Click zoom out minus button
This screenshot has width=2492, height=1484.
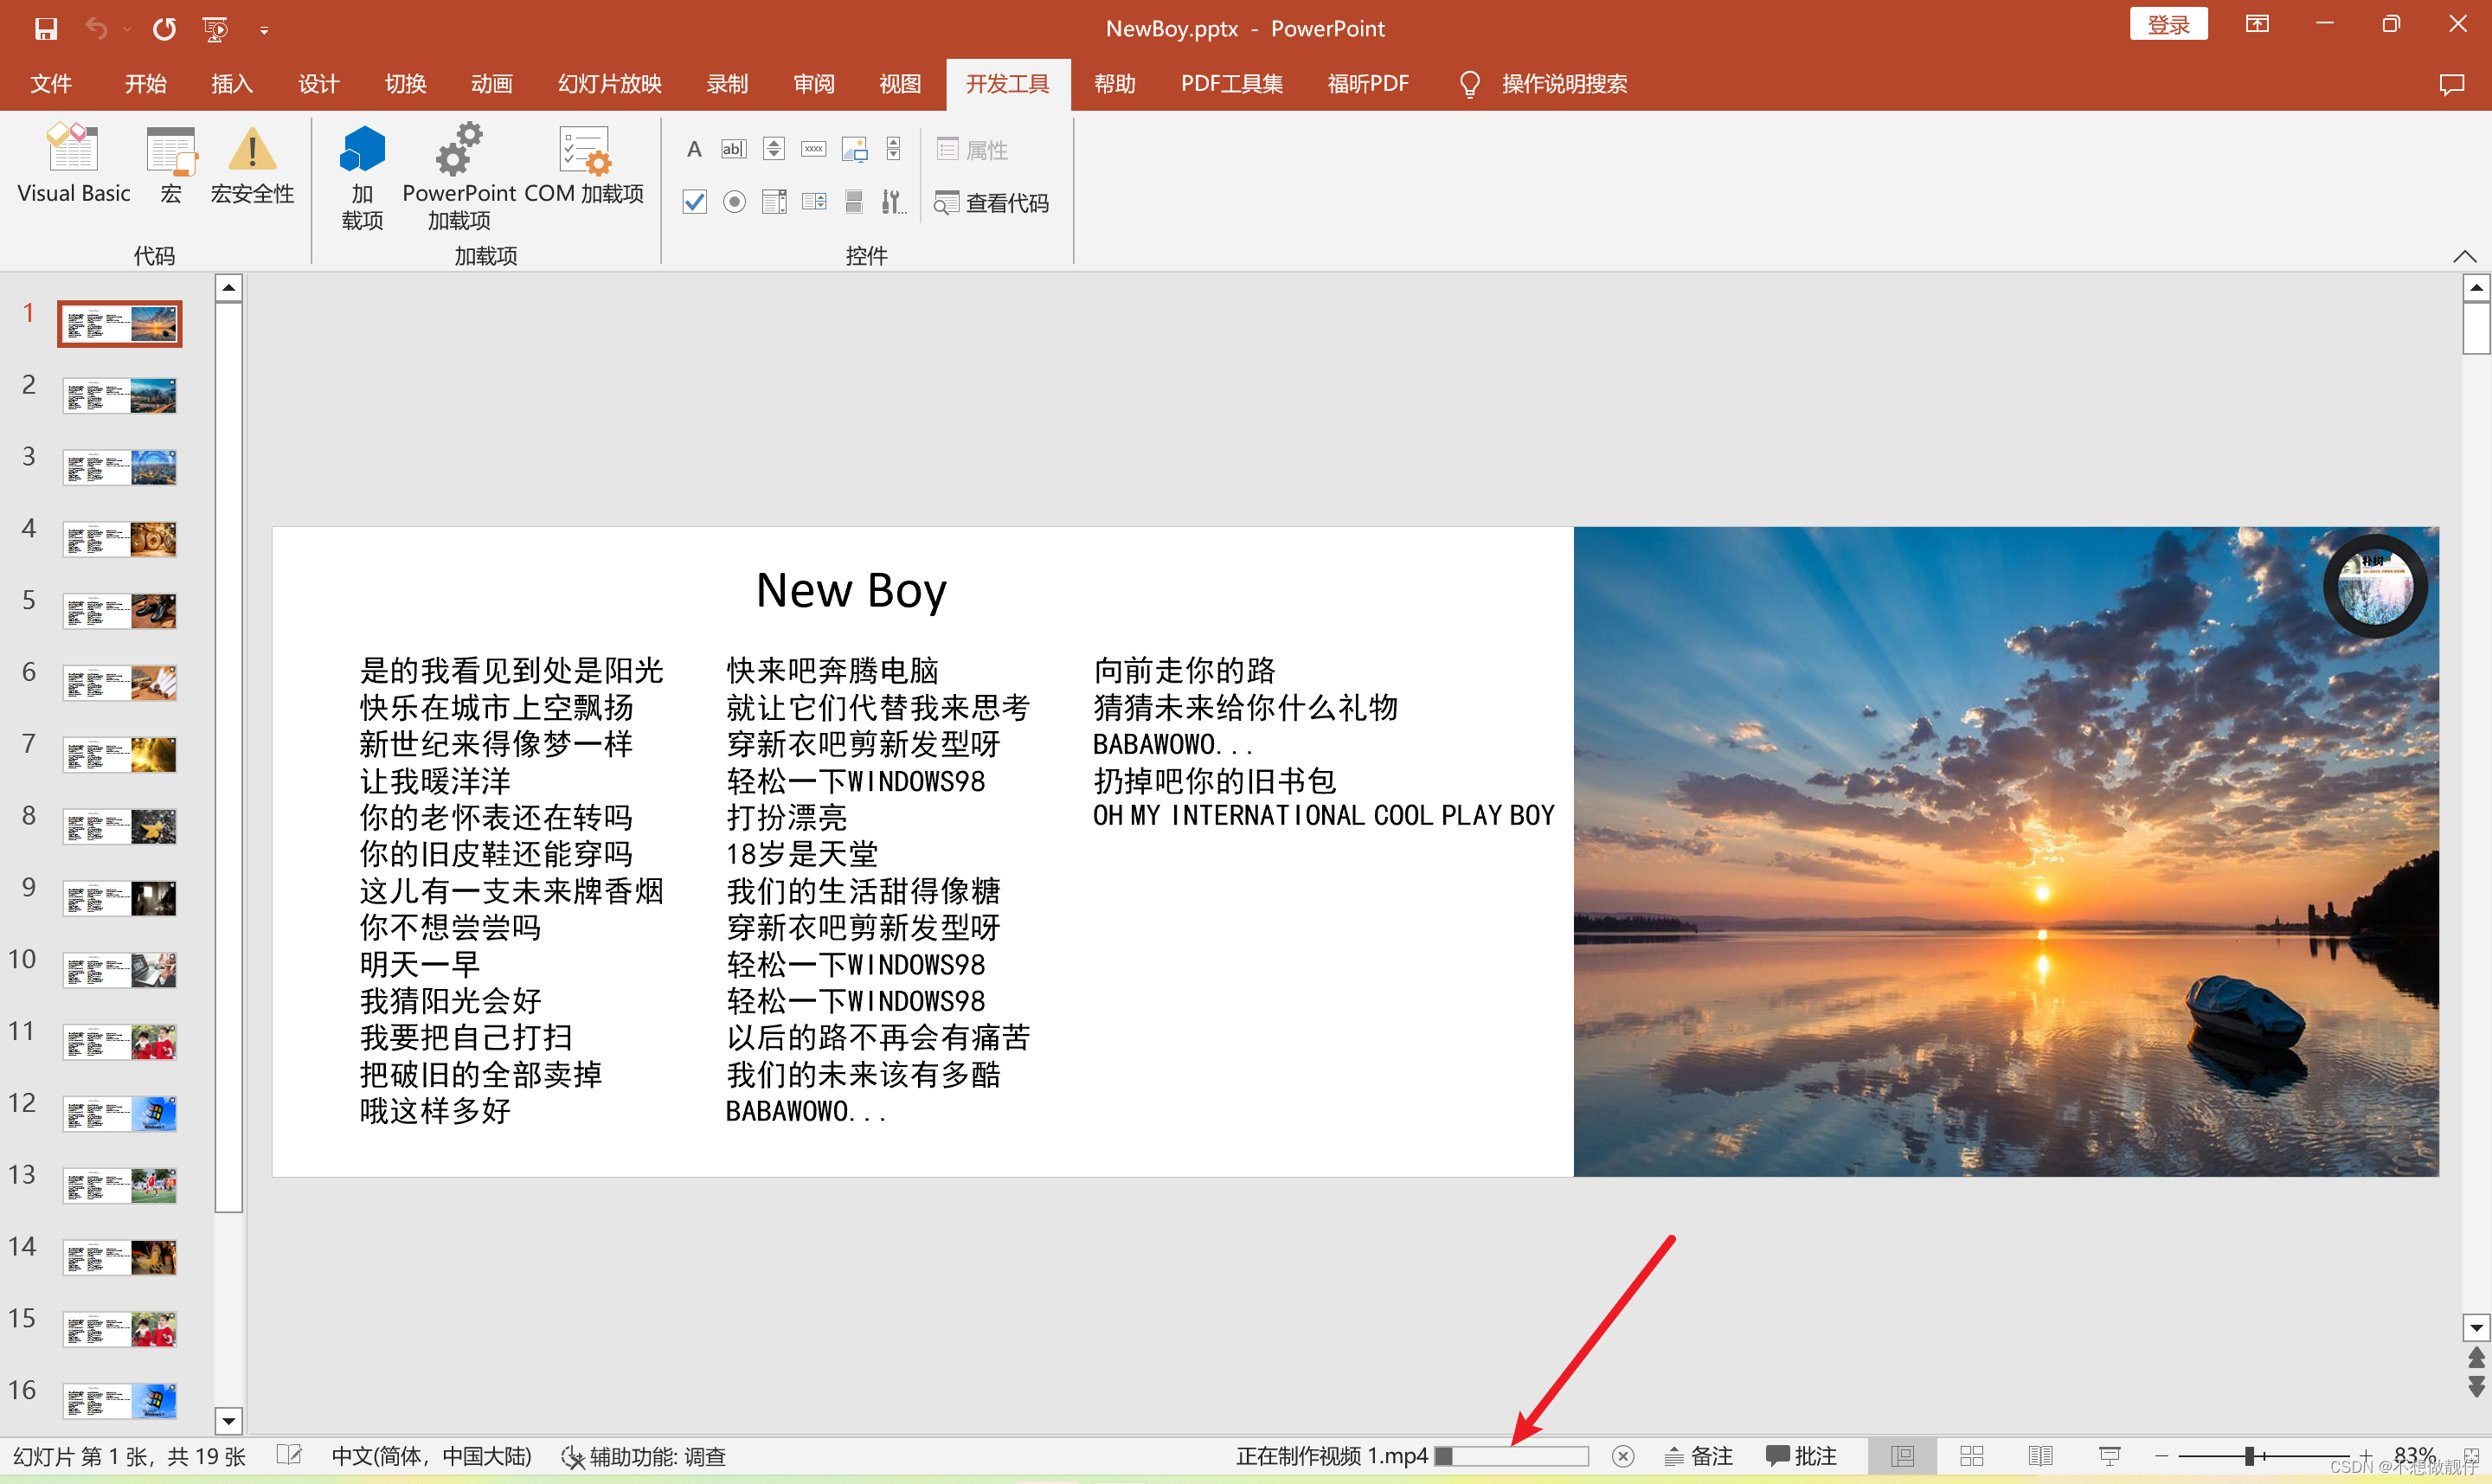tap(2161, 1456)
